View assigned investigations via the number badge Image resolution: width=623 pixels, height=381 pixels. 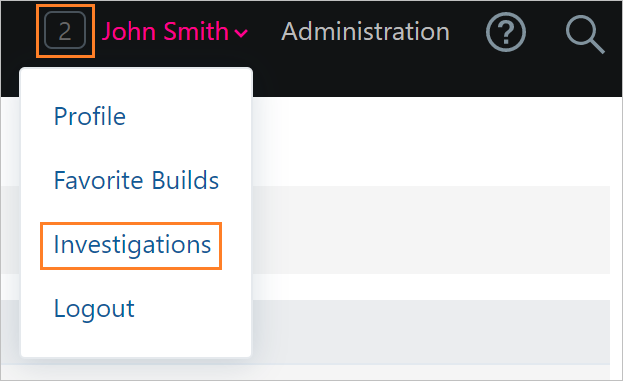click(65, 31)
